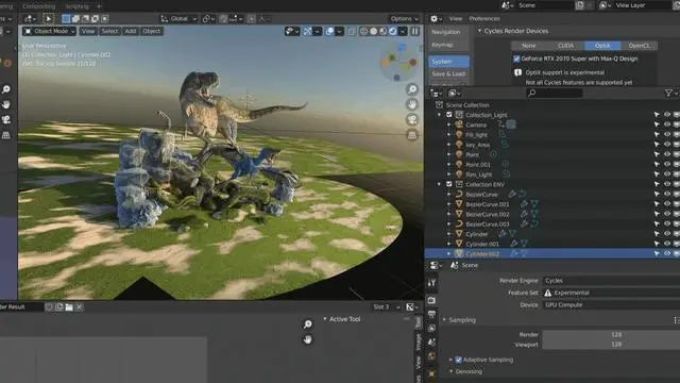Open the Add menu in the 3D viewport
The image size is (680, 383).
coord(130,31)
